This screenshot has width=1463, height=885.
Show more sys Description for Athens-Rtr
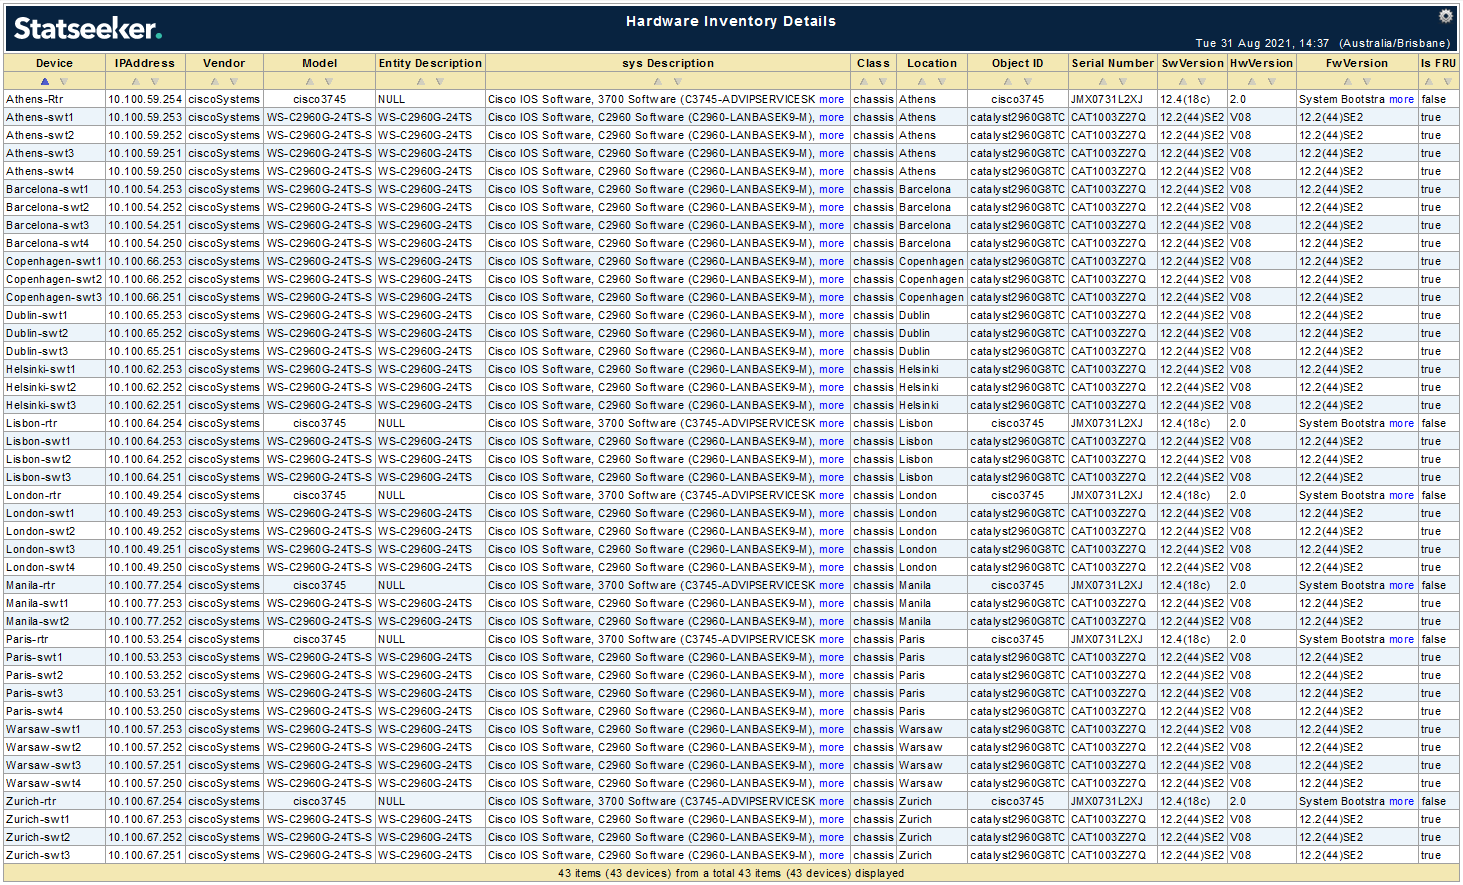coord(831,99)
